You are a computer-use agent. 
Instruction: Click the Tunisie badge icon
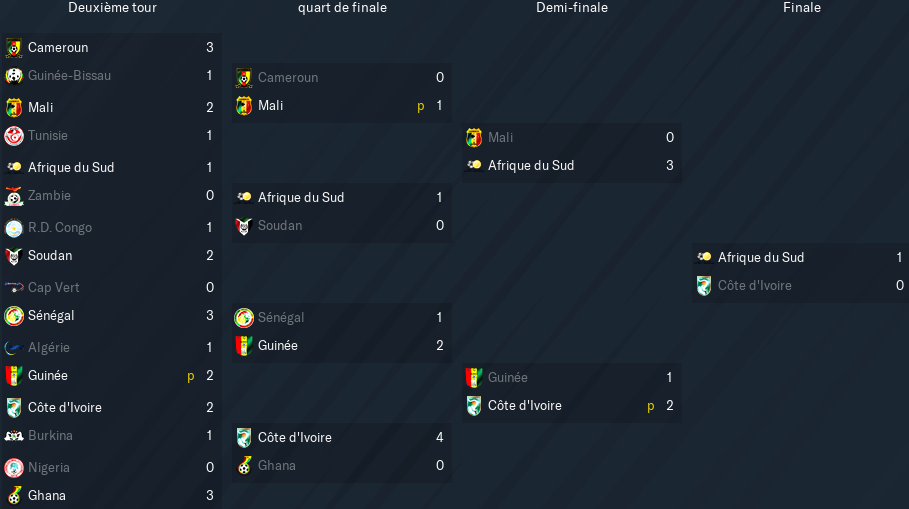pyautogui.click(x=14, y=136)
